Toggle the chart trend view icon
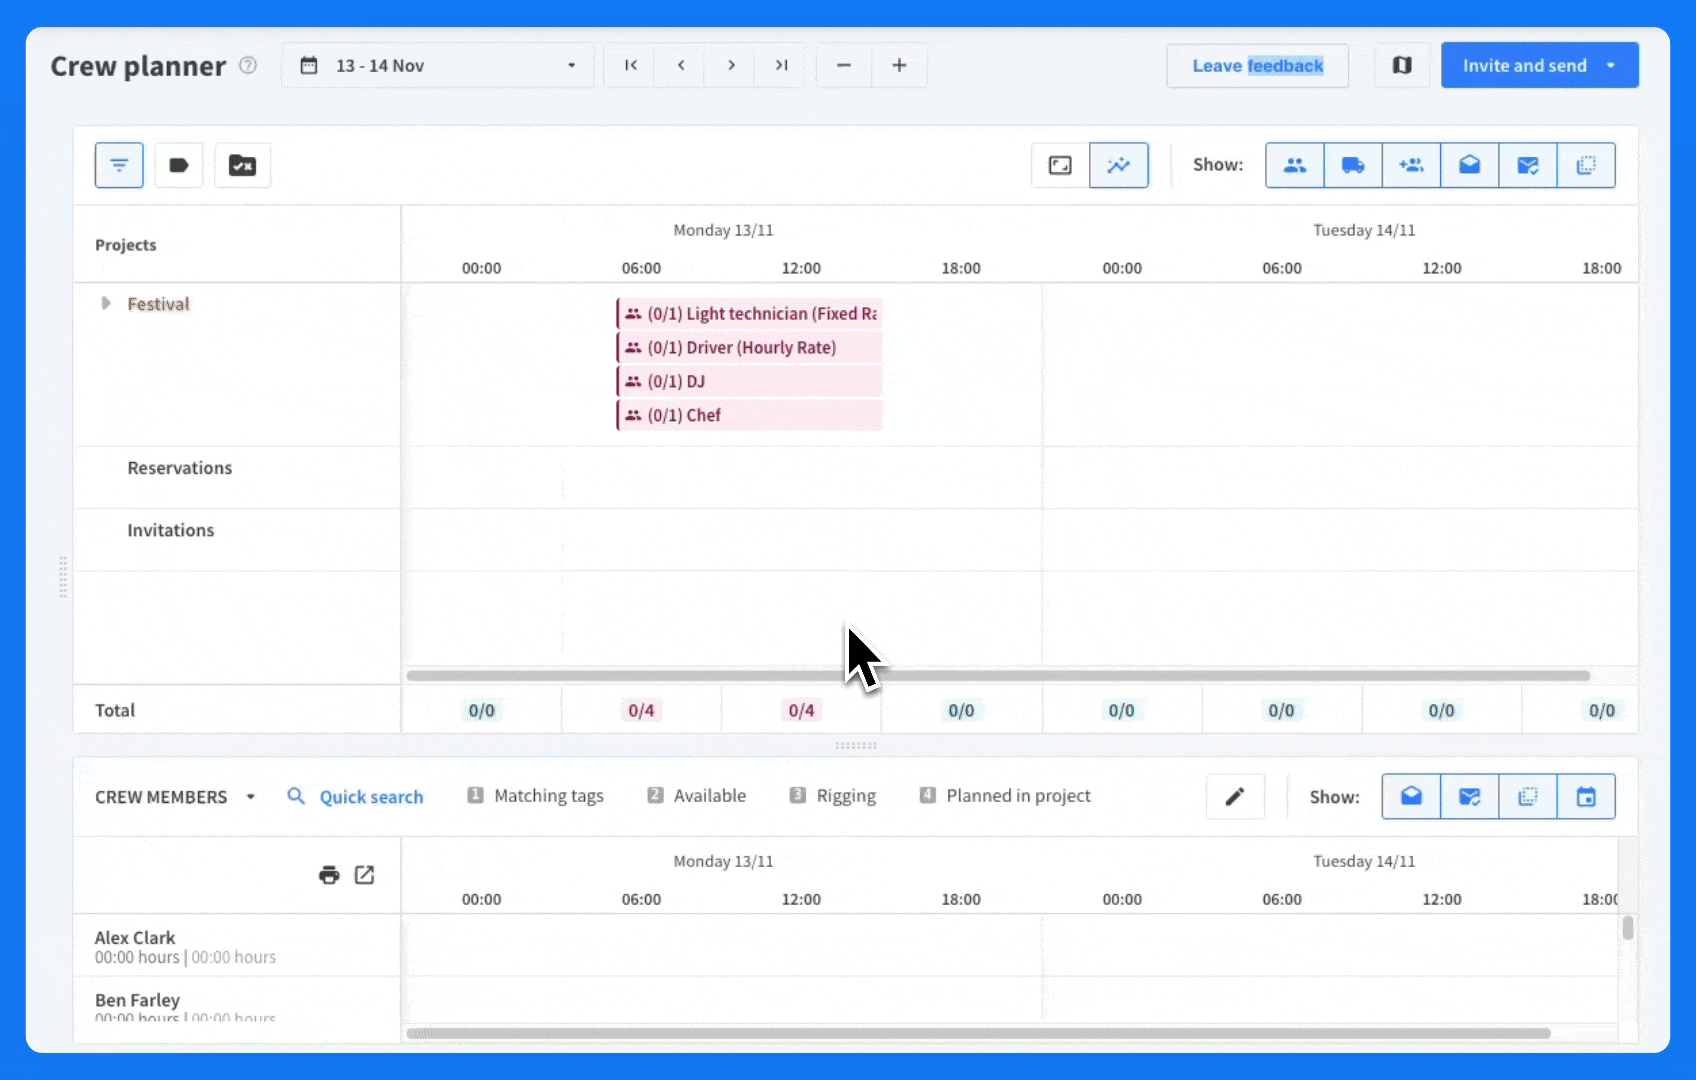Screen dimensions: 1696x1080 click(1119, 165)
